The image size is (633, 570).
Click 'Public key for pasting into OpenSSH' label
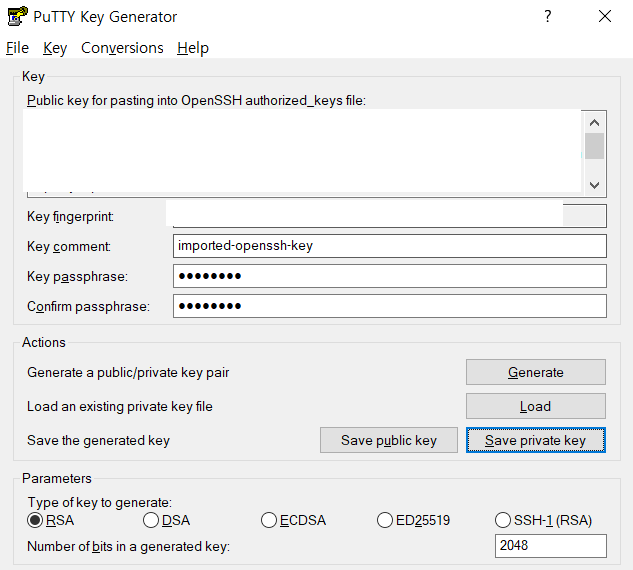(x=196, y=100)
